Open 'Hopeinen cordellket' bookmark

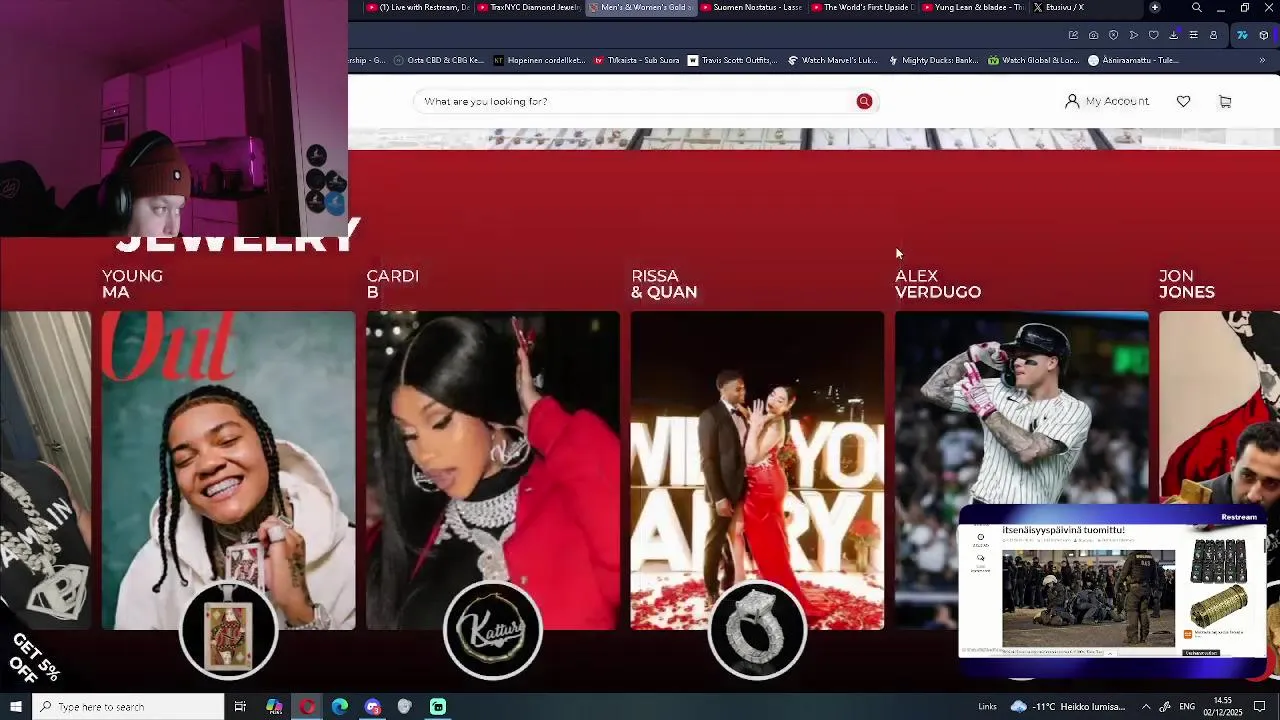540,60
